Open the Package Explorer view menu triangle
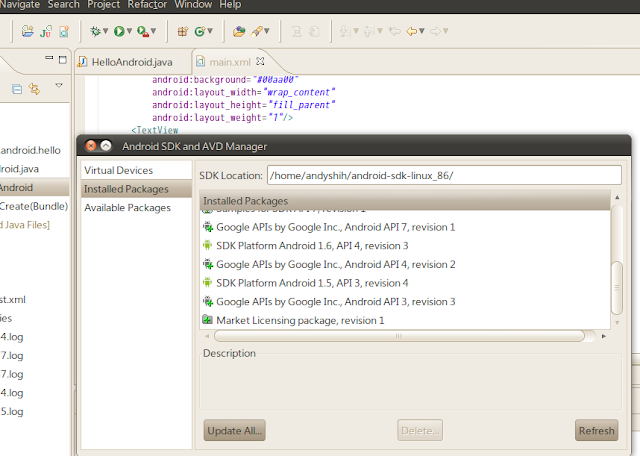 tap(59, 85)
